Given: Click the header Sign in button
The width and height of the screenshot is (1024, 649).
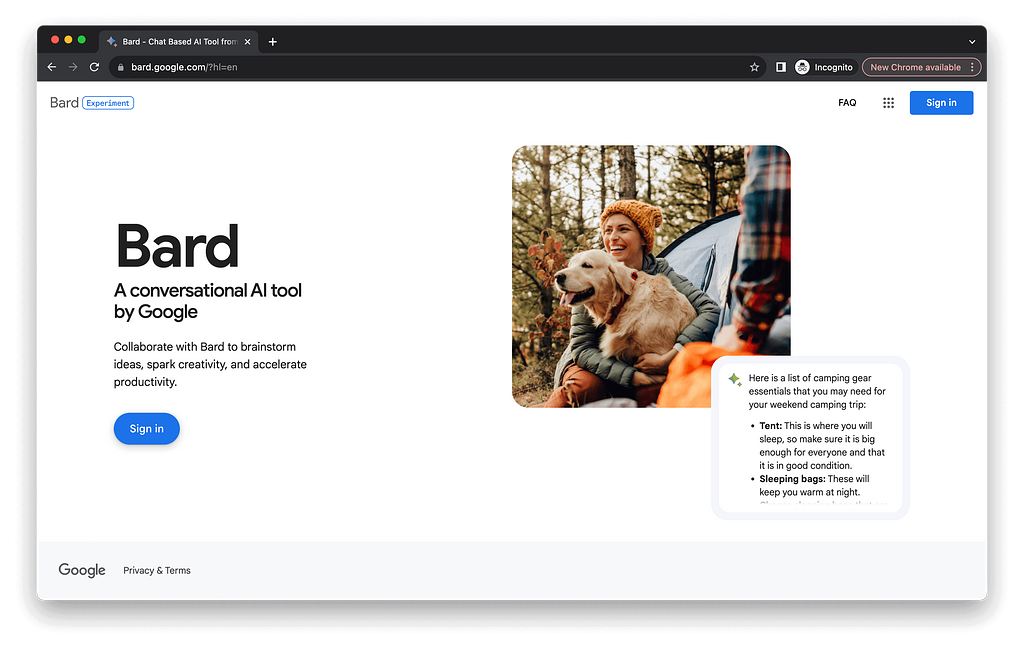Looking at the screenshot, I should click(941, 103).
